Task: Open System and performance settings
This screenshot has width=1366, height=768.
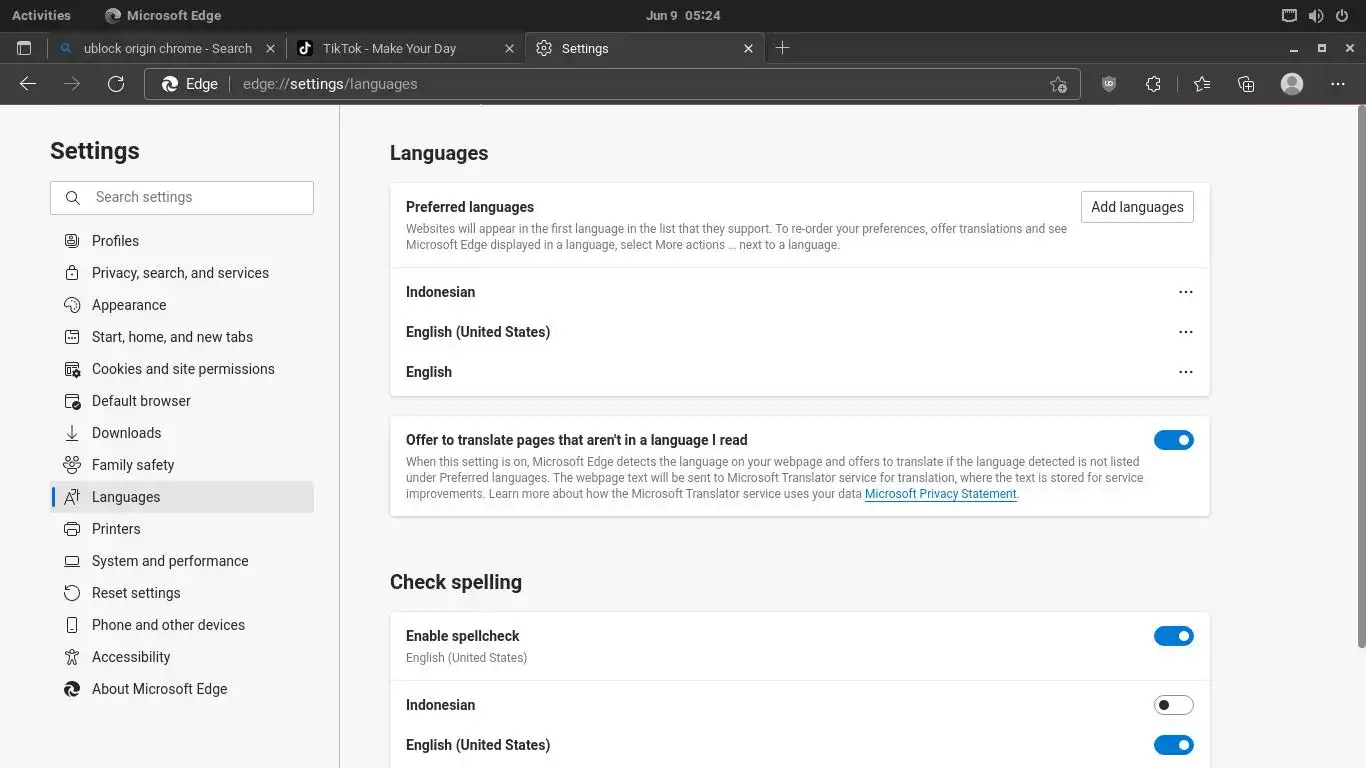Action: (182, 561)
